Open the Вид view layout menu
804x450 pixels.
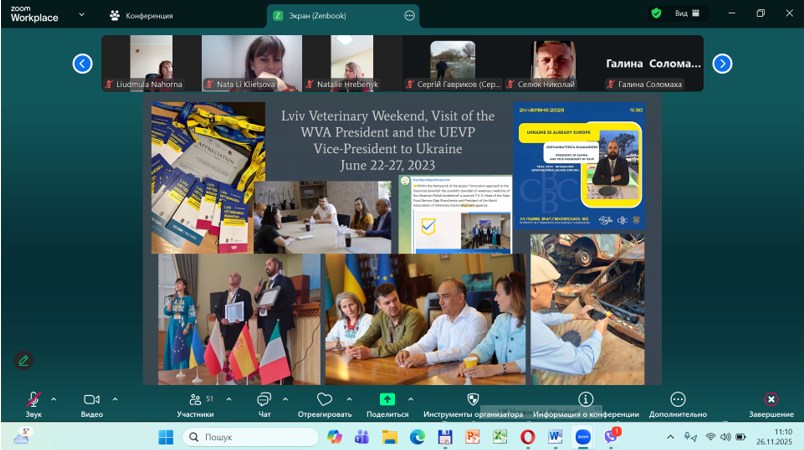click(x=686, y=14)
